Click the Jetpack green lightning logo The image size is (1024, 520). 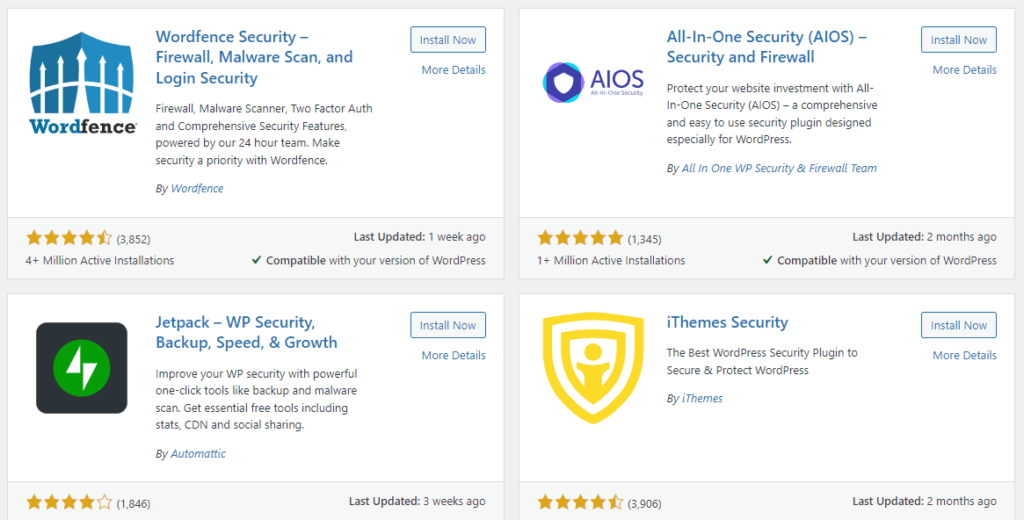[x=82, y=368]
